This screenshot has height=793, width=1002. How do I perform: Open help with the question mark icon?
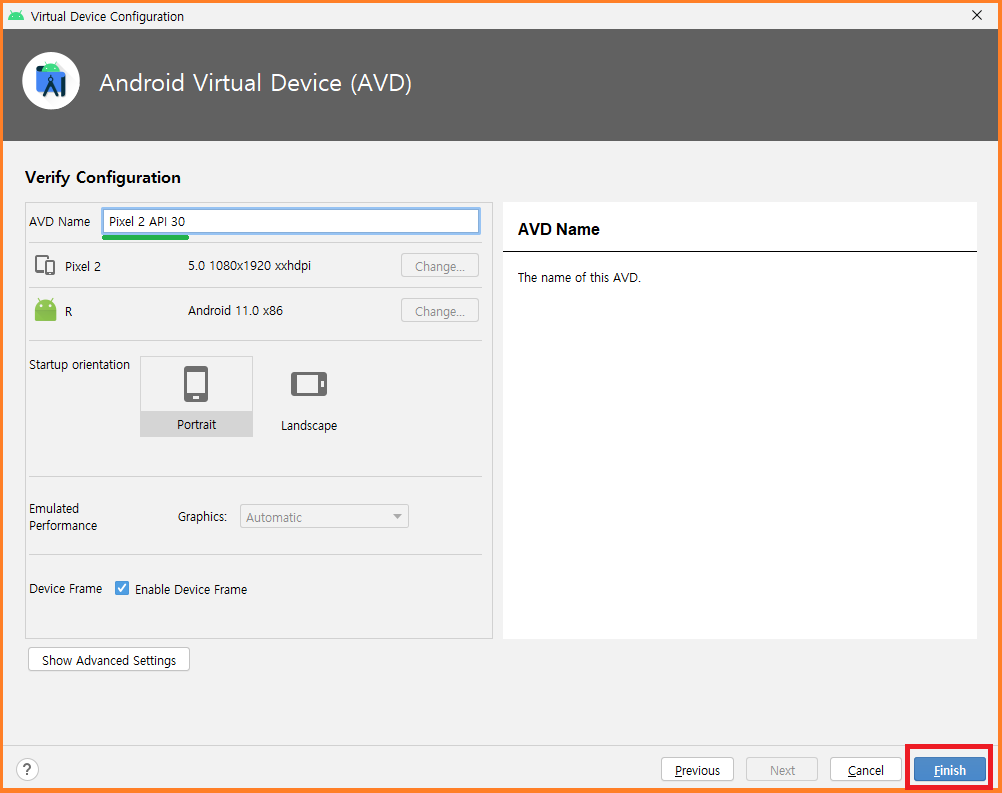(x=27, y=769)
